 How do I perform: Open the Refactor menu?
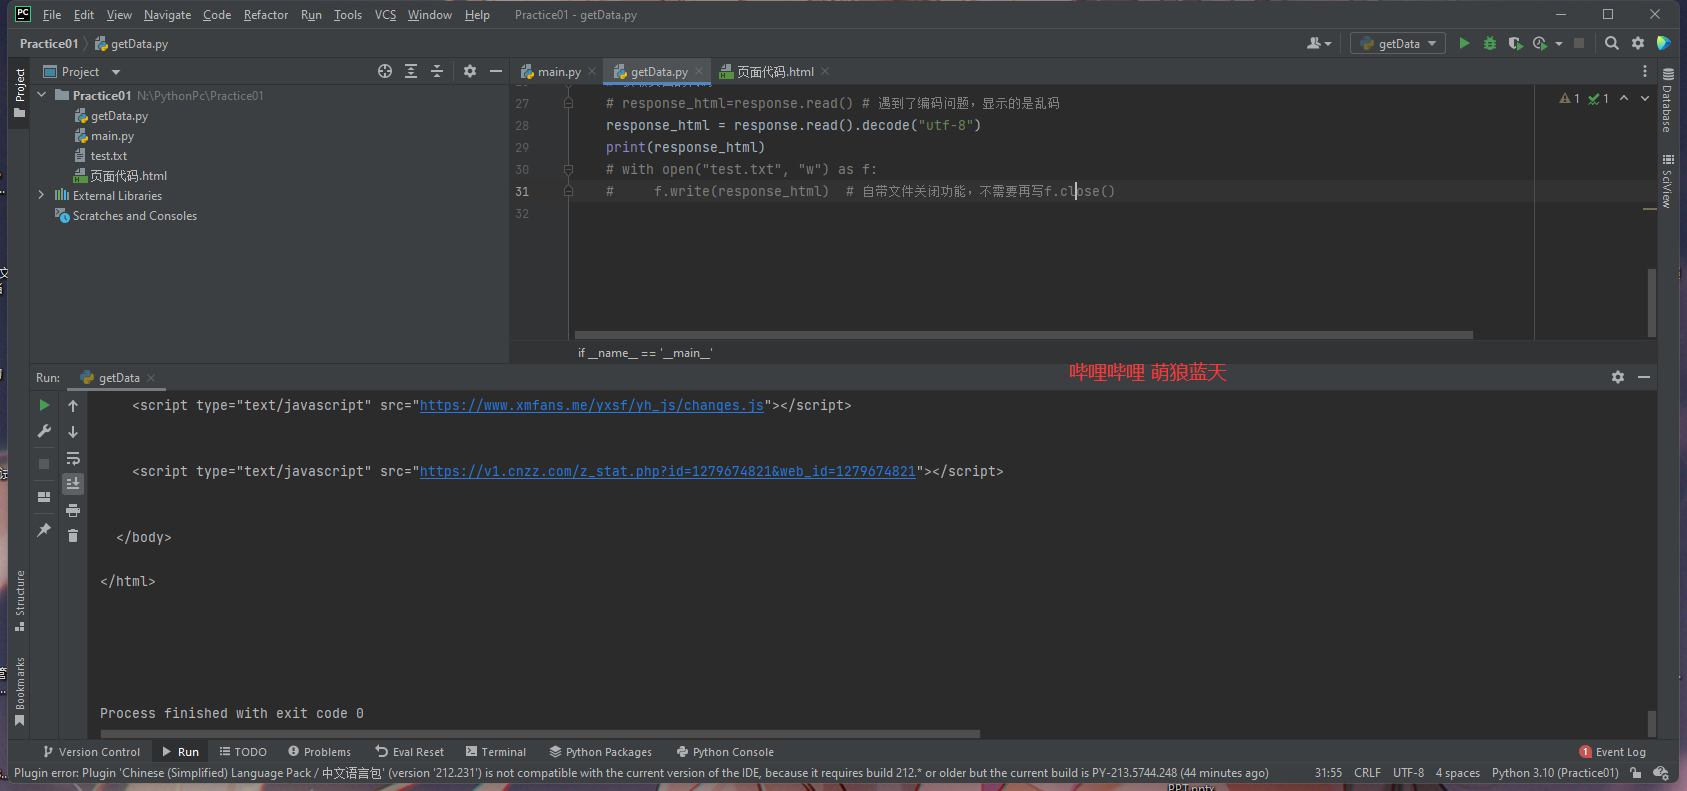click(x=266, y=14)
